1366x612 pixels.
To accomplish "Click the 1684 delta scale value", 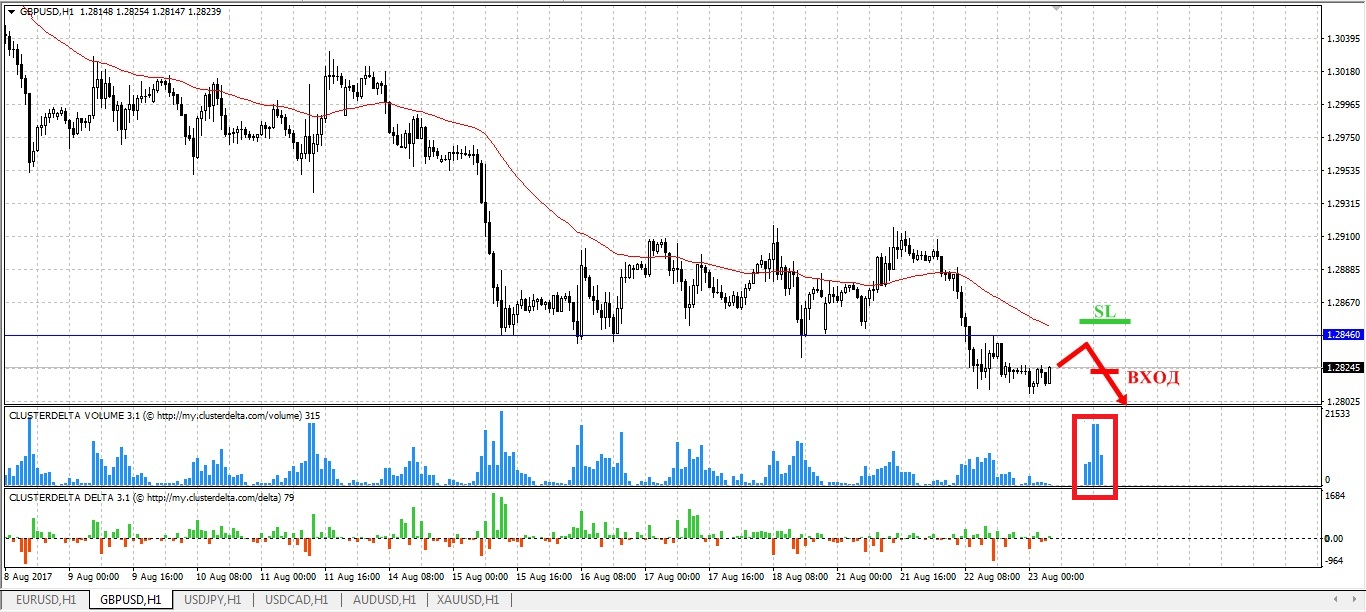I will [x=1334, y=495].
